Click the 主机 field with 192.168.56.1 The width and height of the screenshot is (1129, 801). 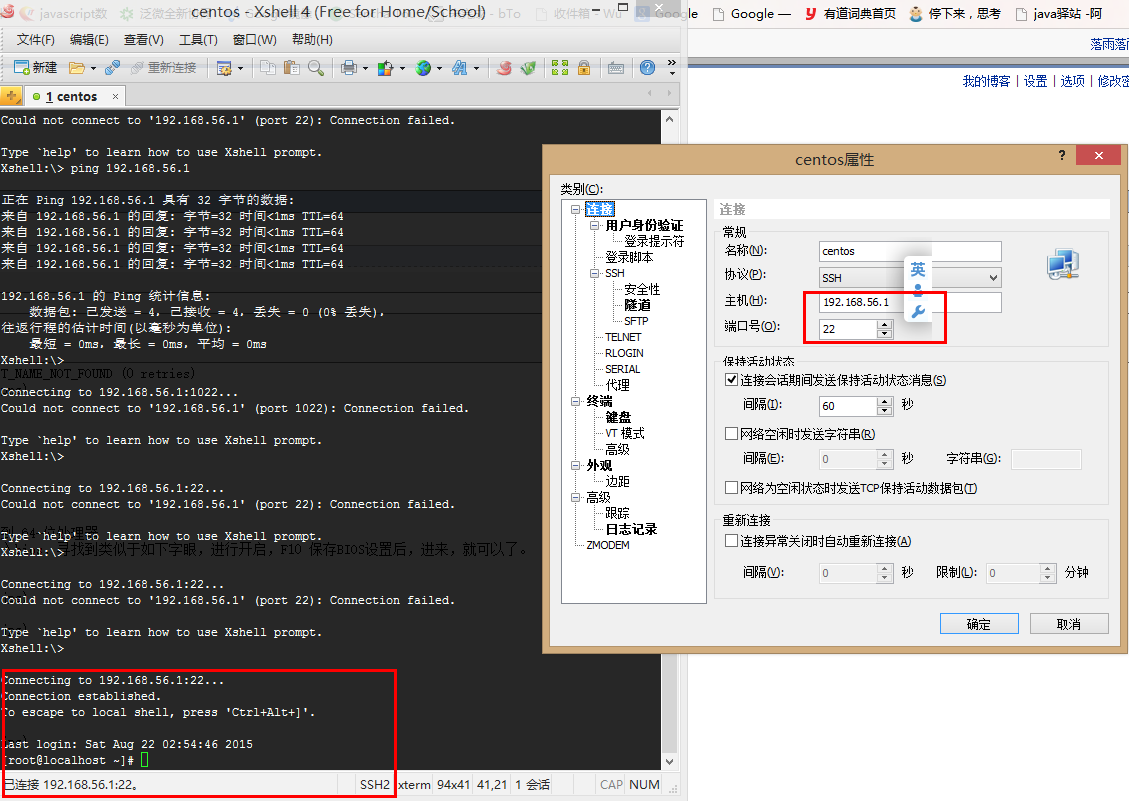coord(910,303)
